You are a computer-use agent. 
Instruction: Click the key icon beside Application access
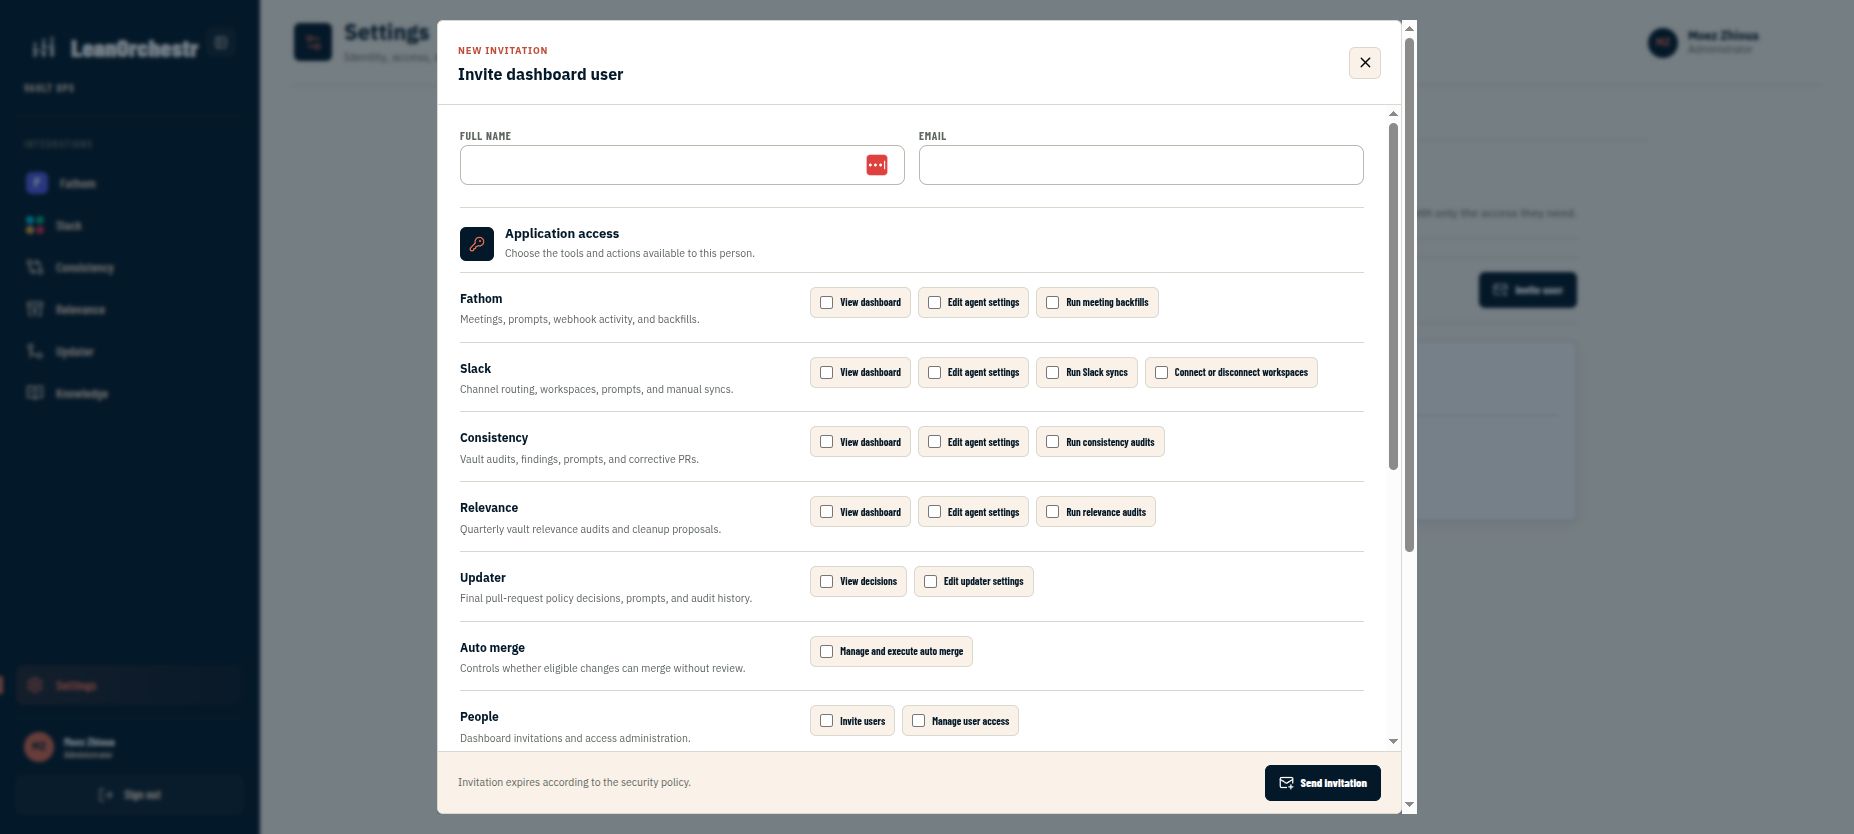pyautogui.click(x=477, y=244)
